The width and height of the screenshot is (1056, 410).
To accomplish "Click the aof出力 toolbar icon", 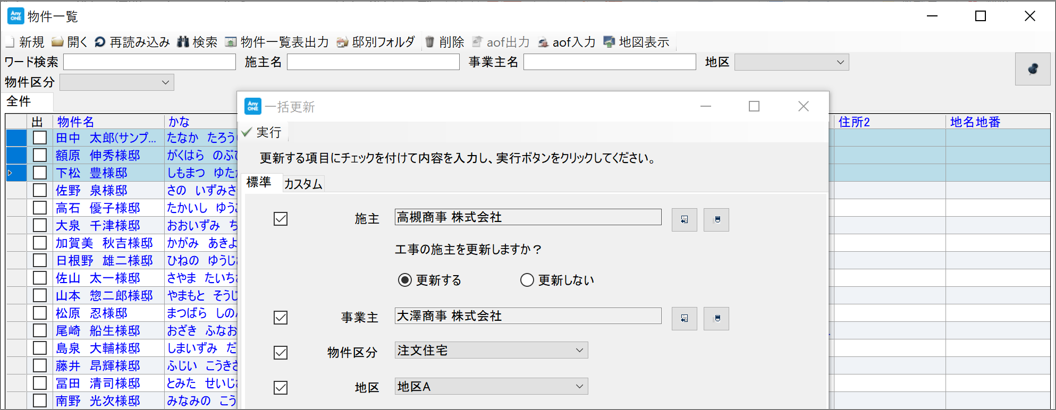I will click(x=477, y=42).
